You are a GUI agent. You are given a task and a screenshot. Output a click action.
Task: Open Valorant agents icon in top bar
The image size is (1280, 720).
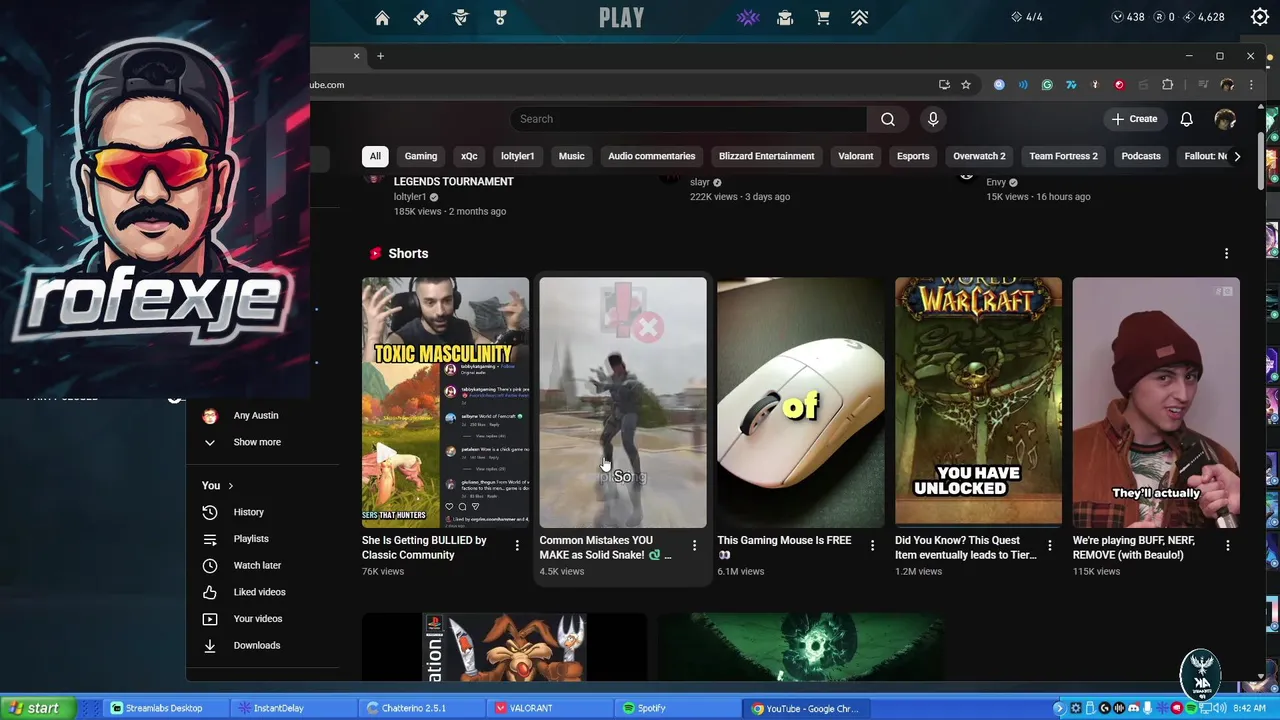click(461, 18)
